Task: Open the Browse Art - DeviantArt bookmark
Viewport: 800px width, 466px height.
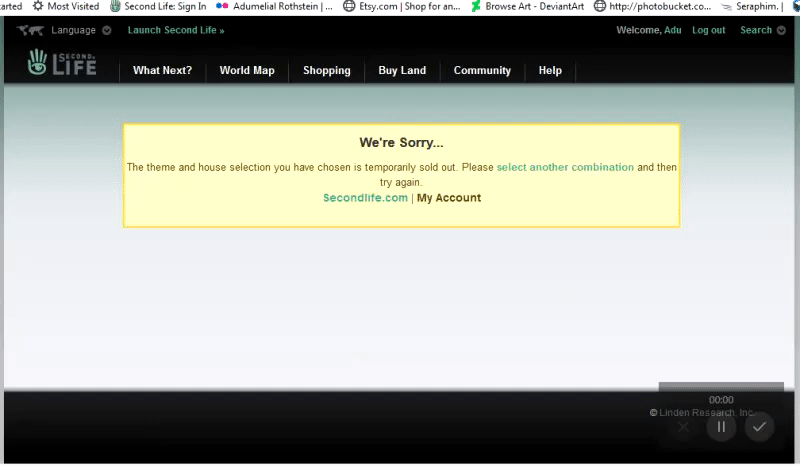Action: [528, 6]
